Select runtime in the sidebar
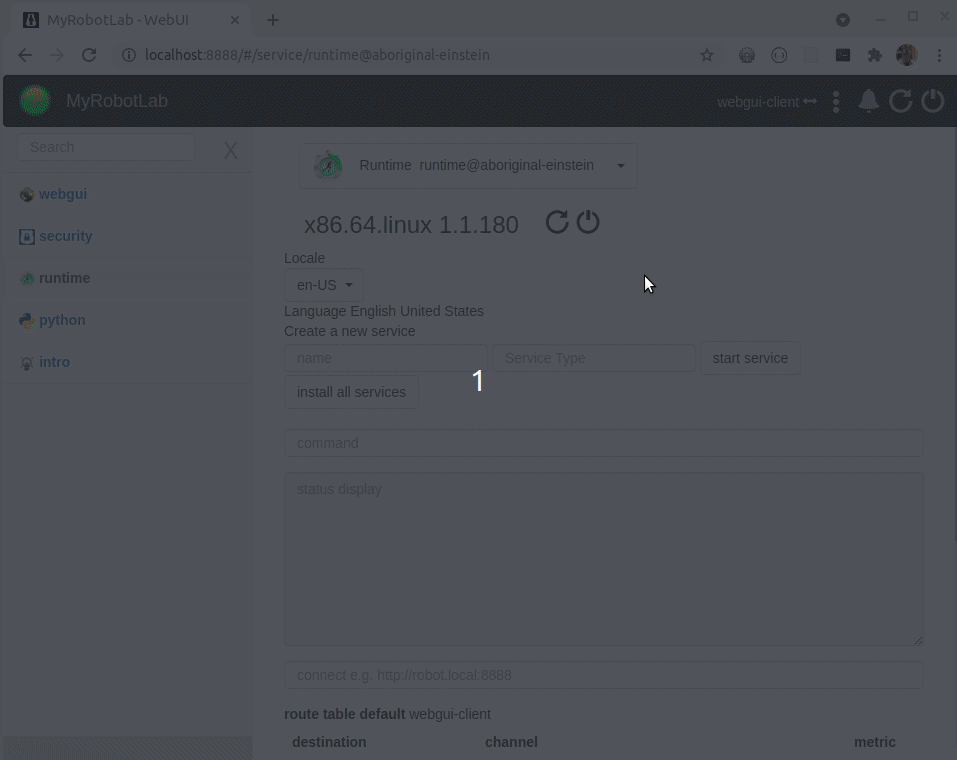 (64, 278)
